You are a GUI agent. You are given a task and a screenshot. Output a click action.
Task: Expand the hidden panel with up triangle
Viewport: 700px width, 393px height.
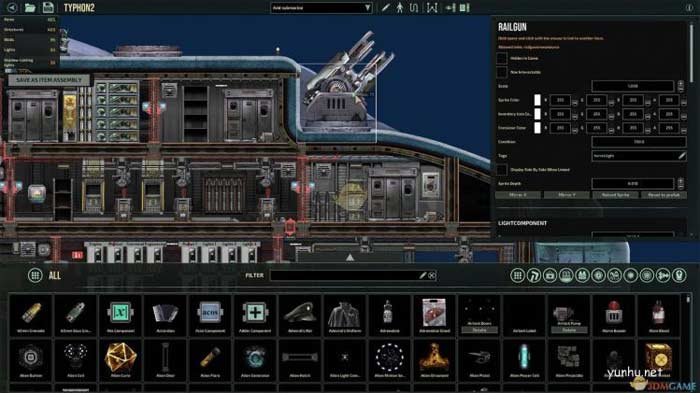pos(350,258)
